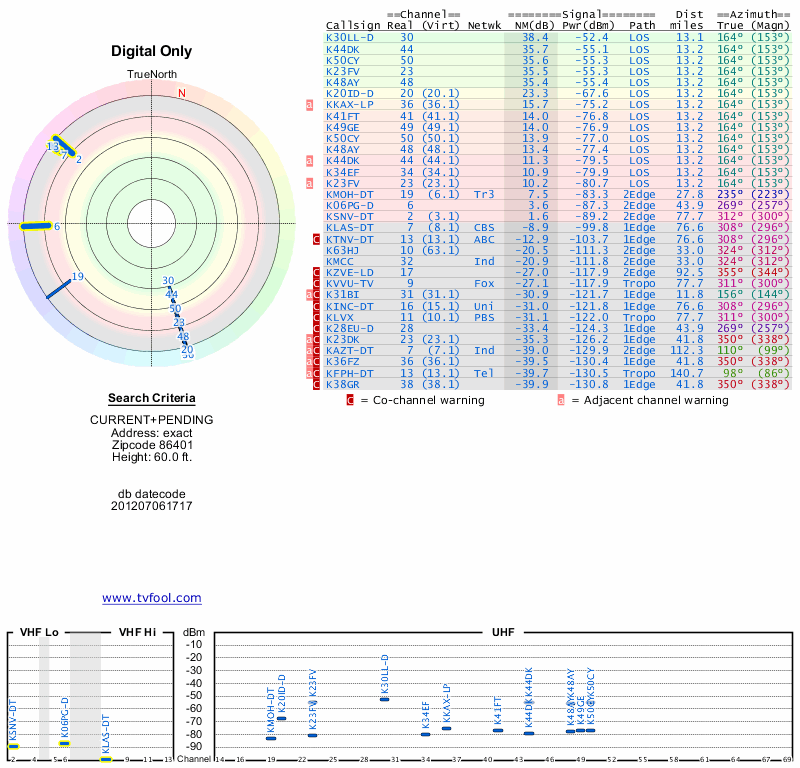Image resolution: width=800 pixels, height=768 pixels.
Task: Select channel 6 marker on the radar plot
Action: coord(57,227)
